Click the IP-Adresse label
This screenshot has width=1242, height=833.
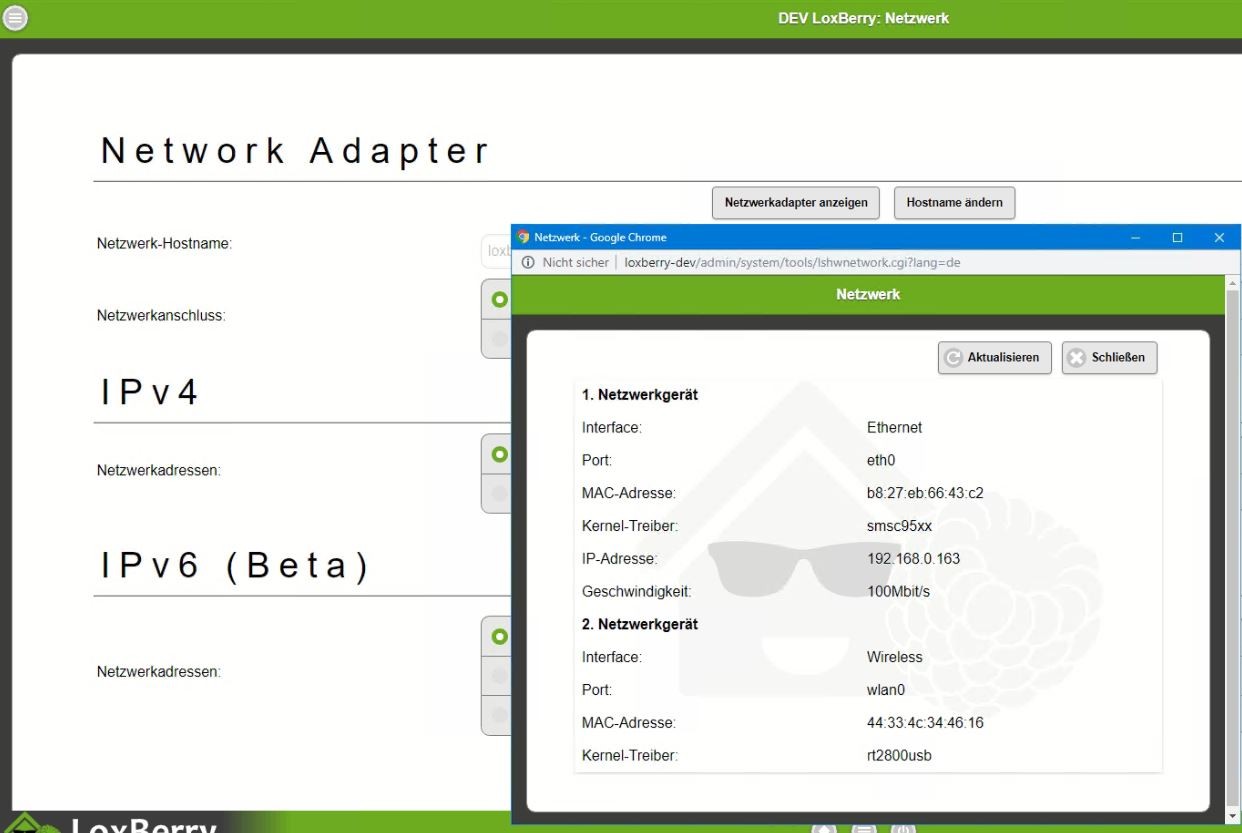tap(620, 558)
